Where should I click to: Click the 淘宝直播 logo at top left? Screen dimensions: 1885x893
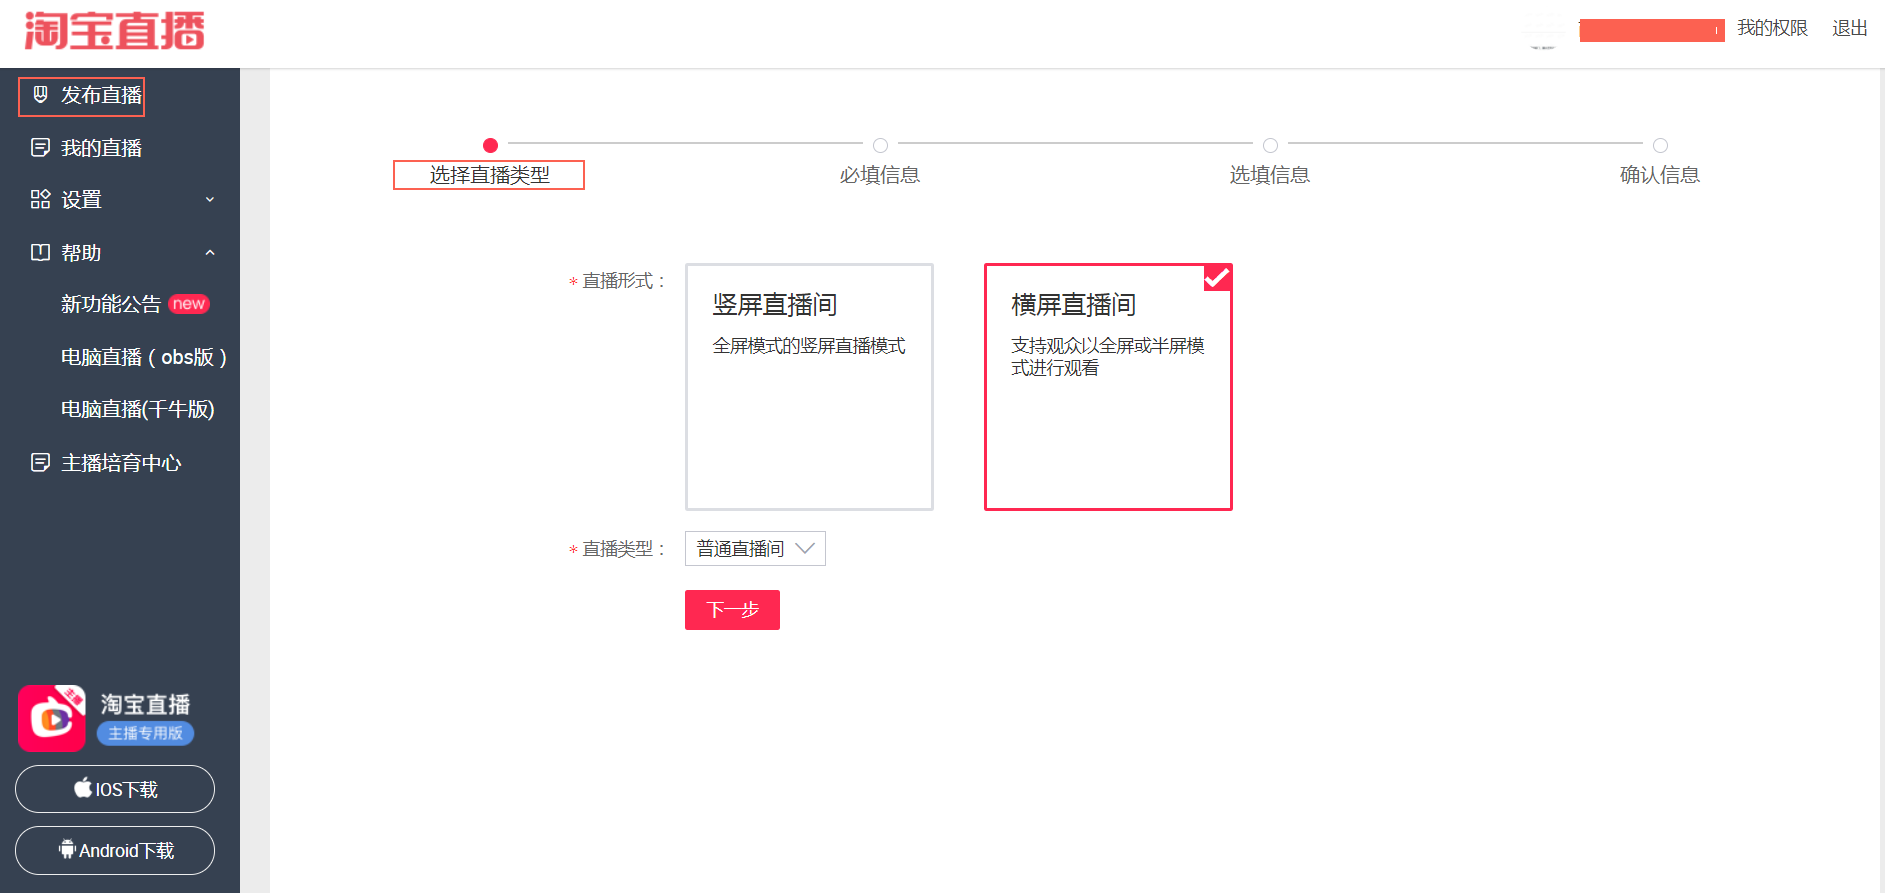(114, 31)
